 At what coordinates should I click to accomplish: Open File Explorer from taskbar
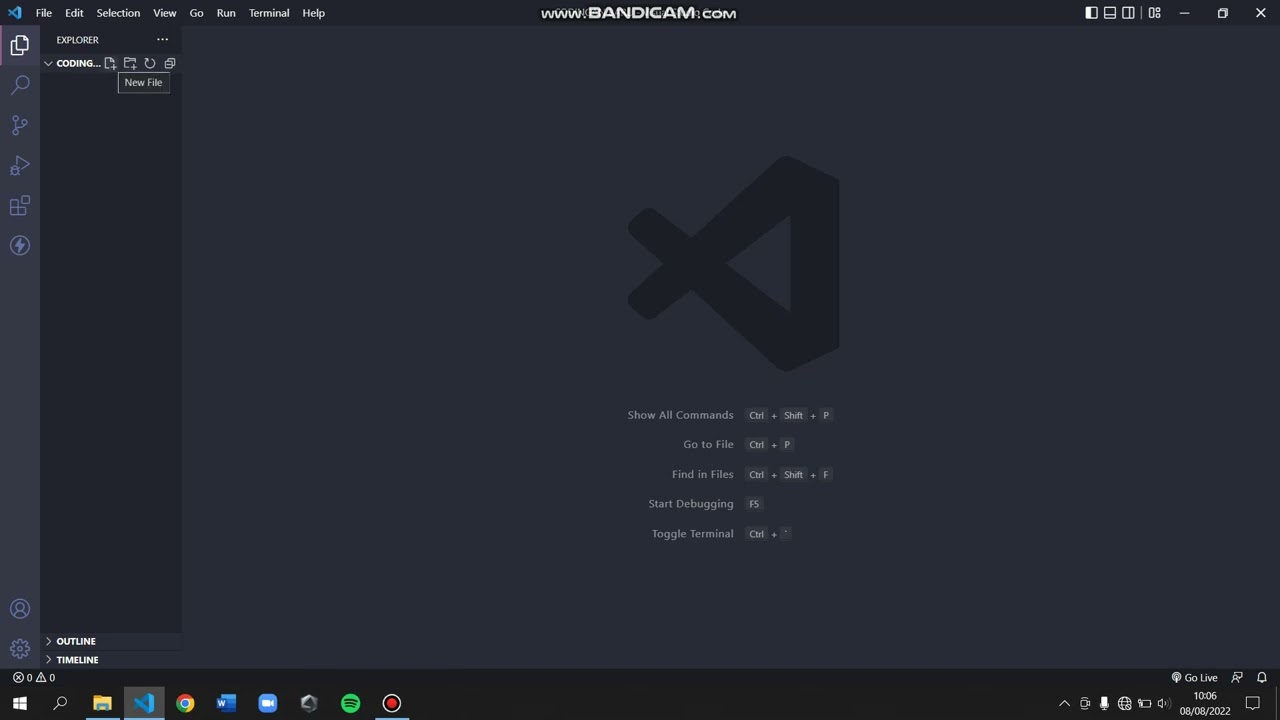click(102, 703)
